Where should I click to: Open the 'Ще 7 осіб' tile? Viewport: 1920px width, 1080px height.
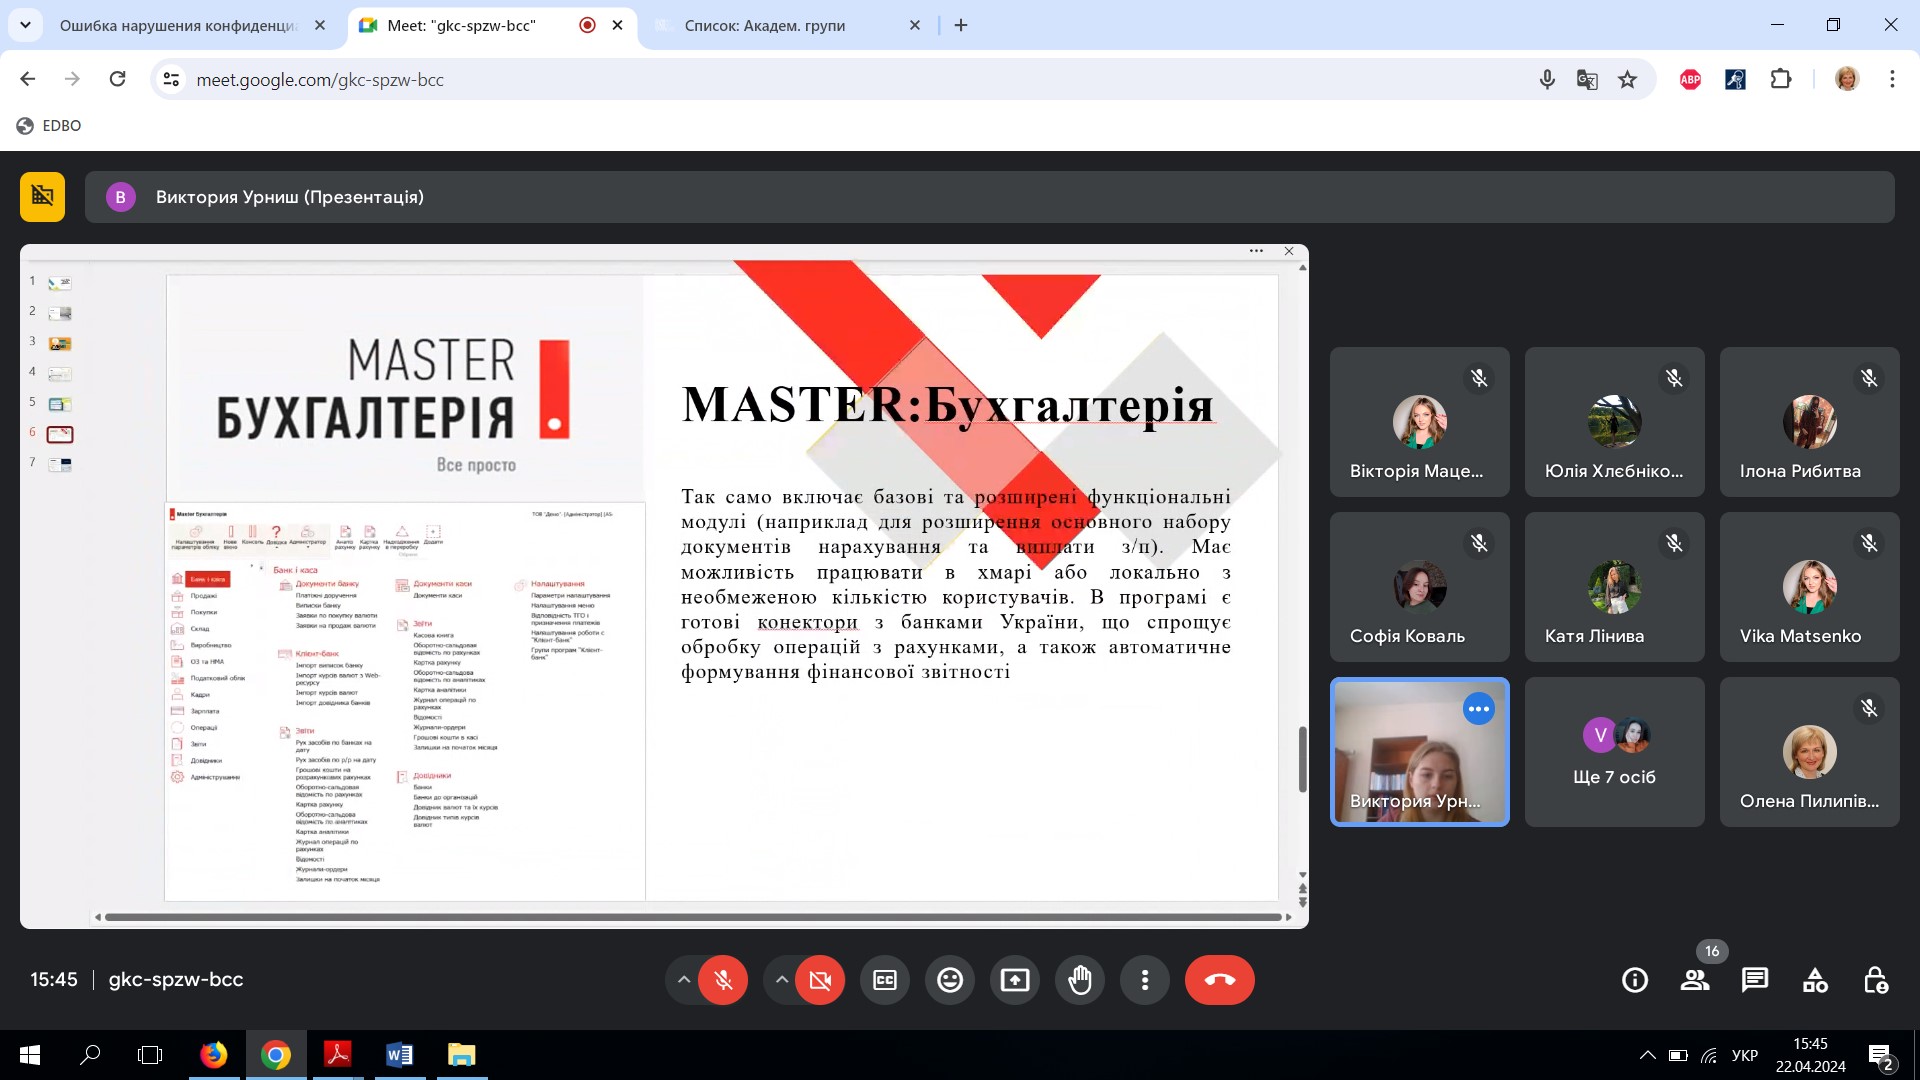point(1614,752)
